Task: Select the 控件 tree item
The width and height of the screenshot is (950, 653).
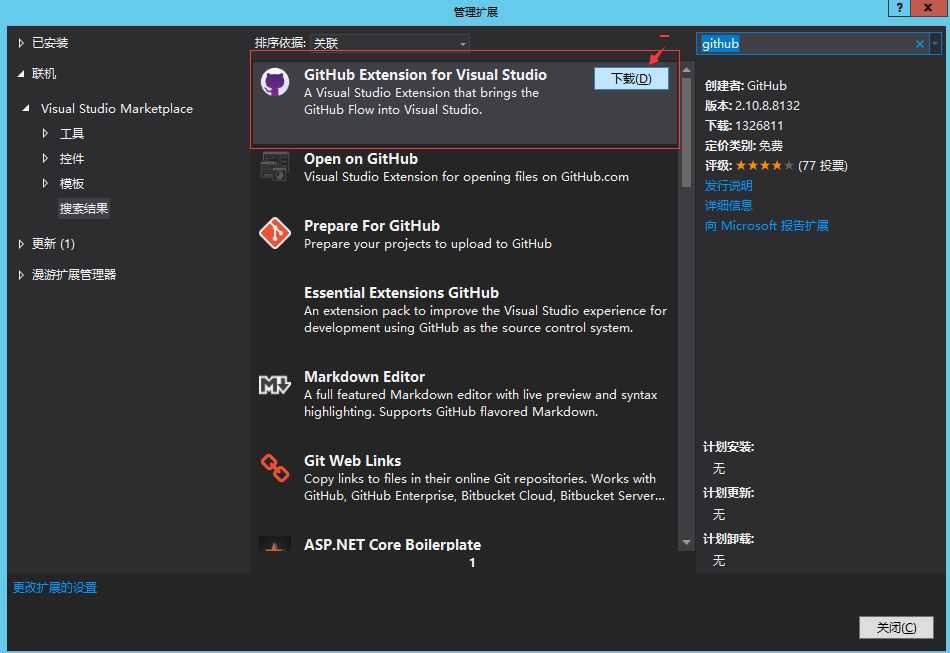Action: click(71, 159)
